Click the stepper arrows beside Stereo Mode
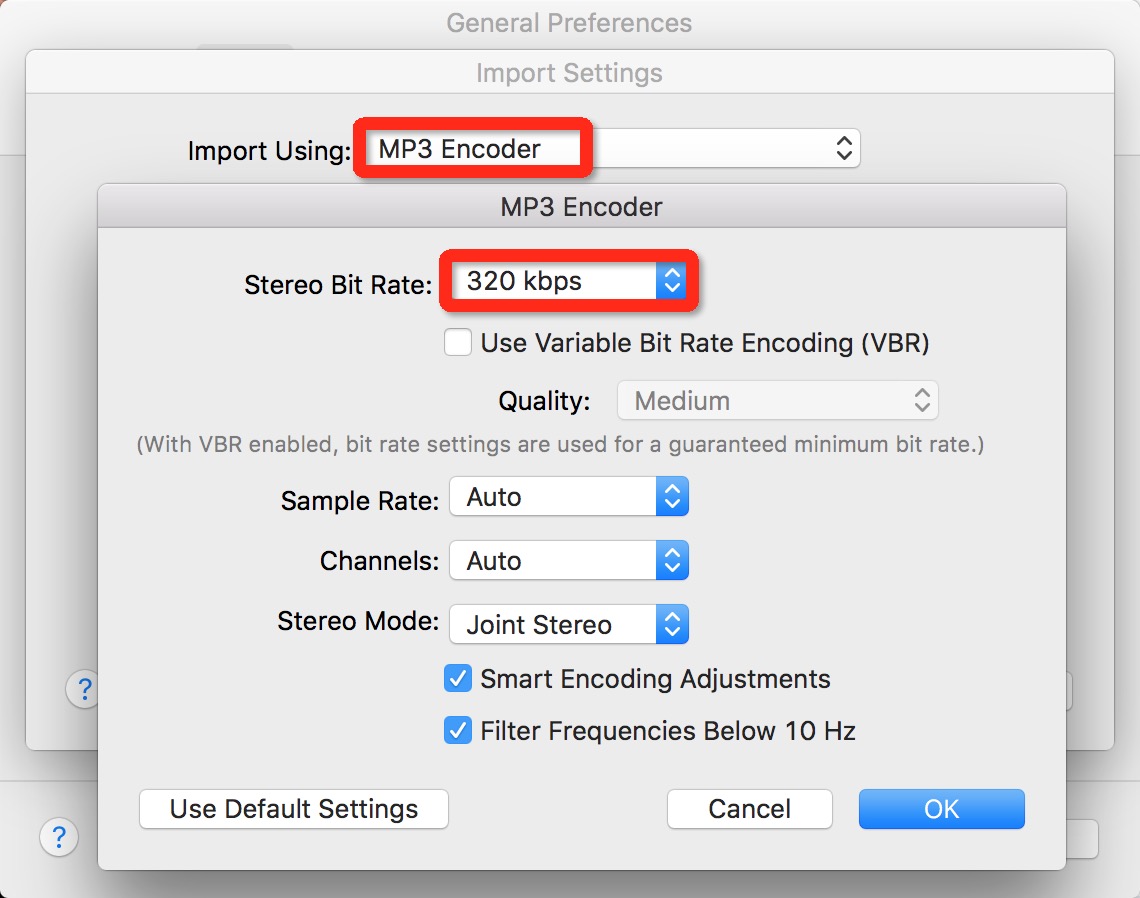The image size is (1140, 898). (x=672, y=624)
